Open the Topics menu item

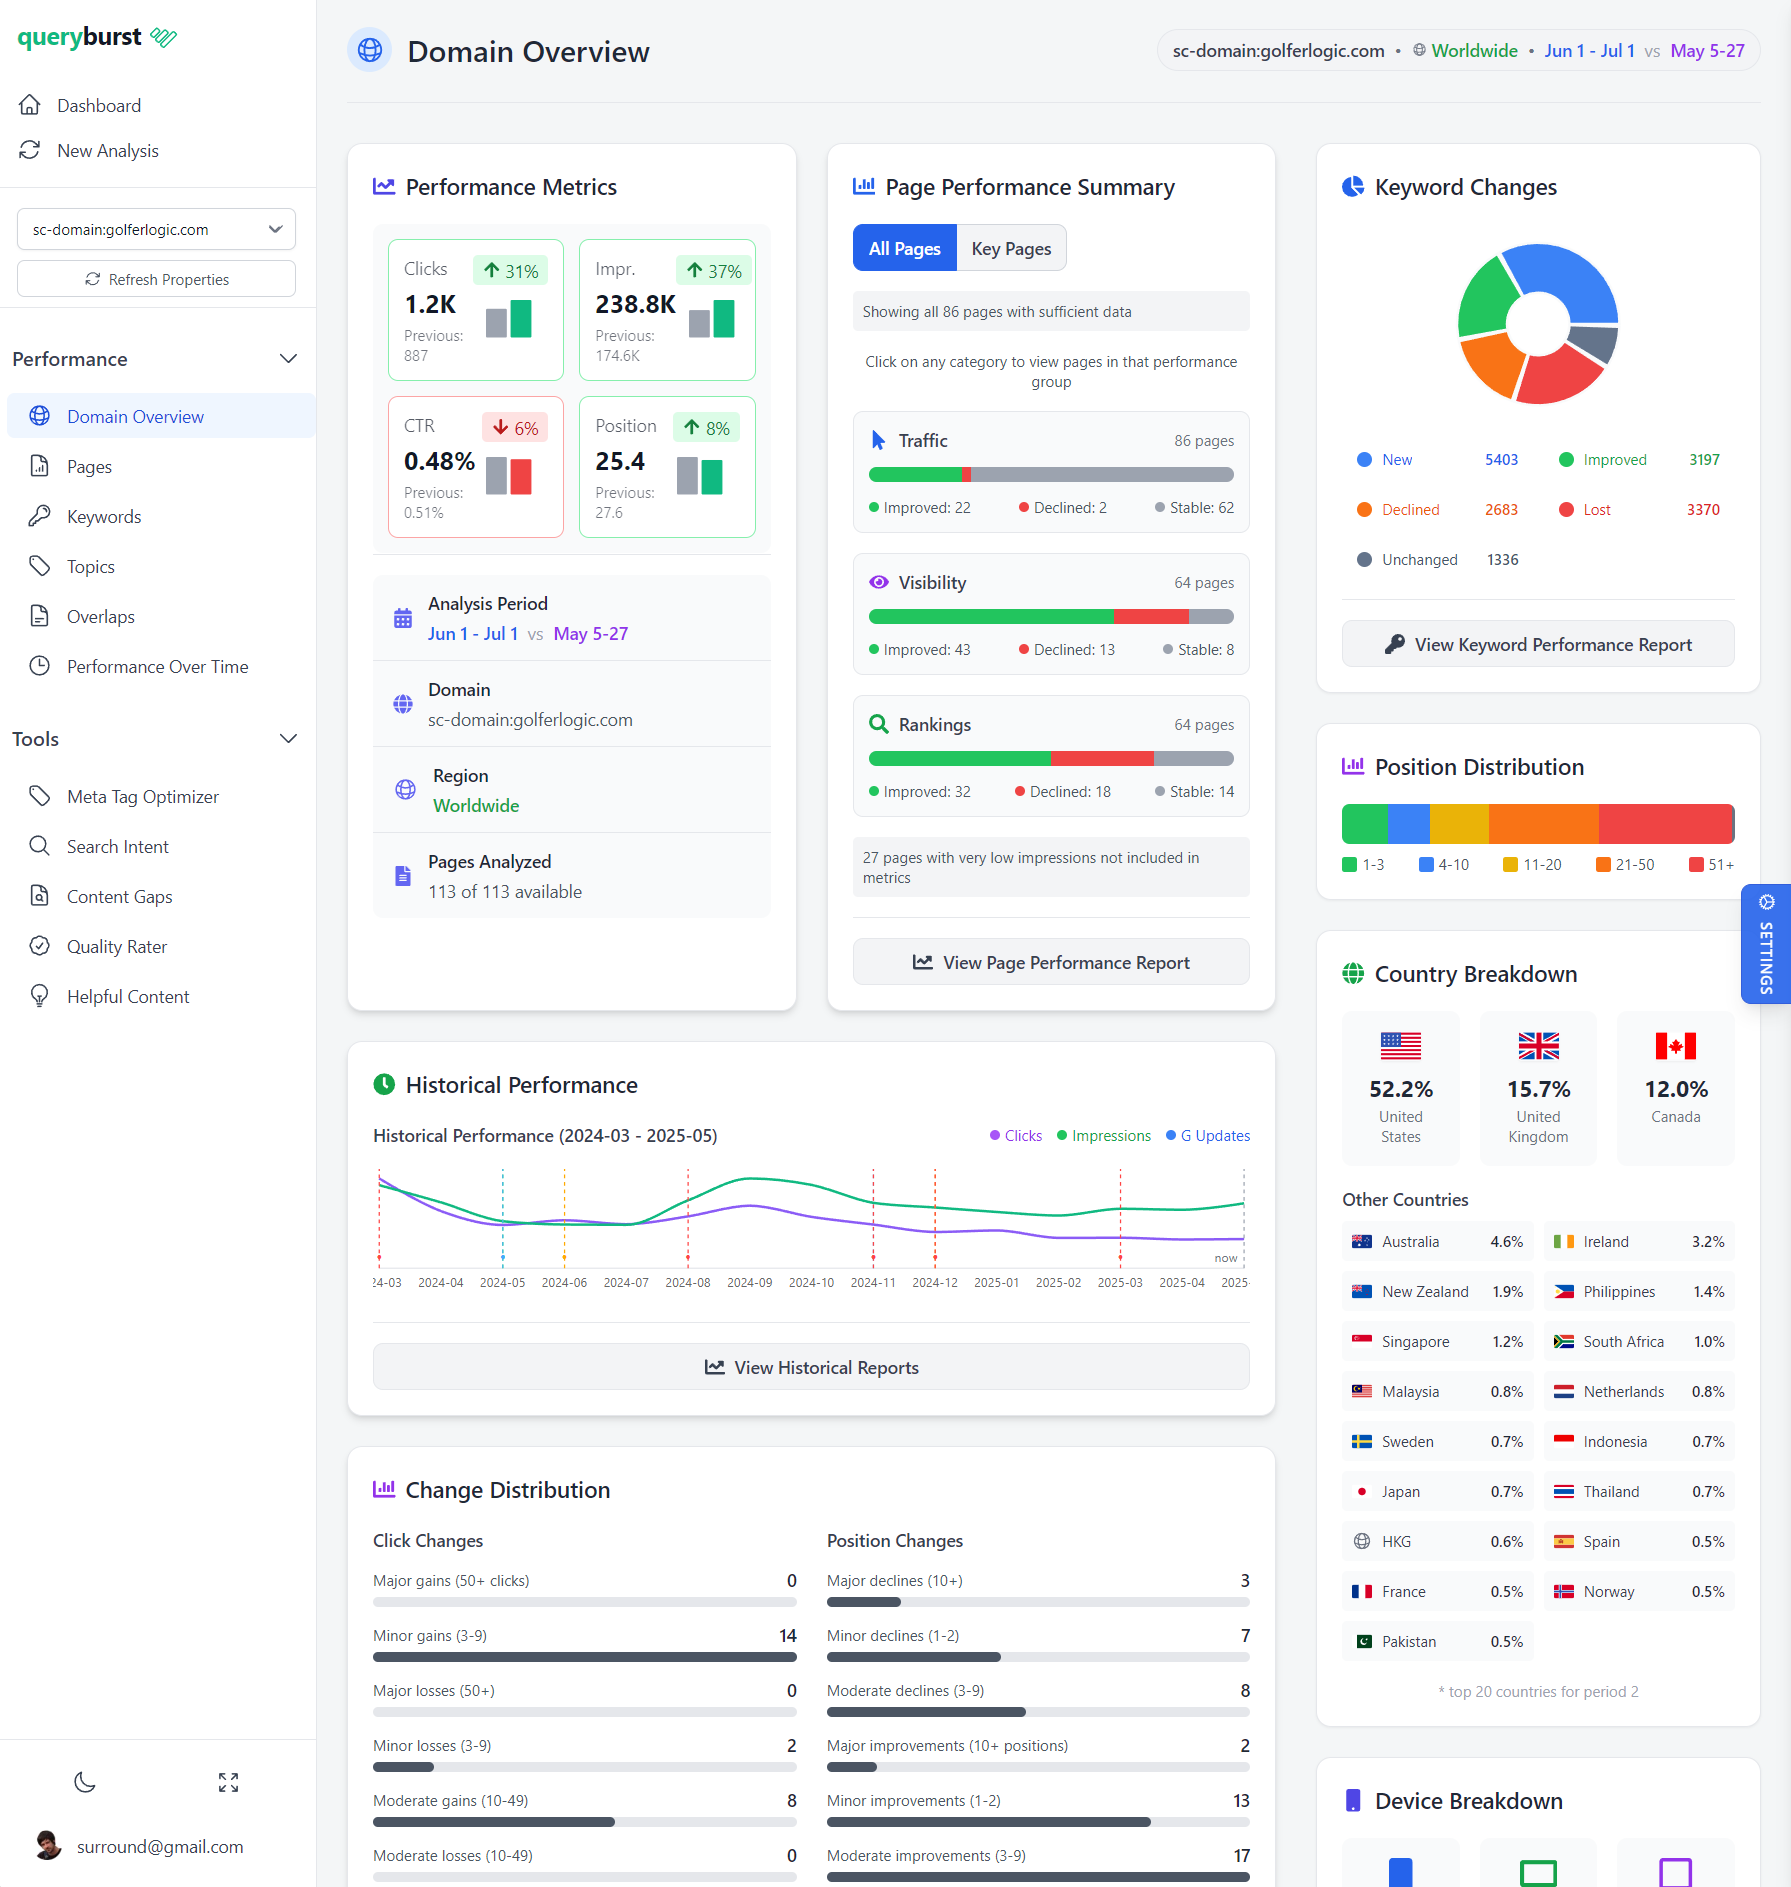click(161, 566)
